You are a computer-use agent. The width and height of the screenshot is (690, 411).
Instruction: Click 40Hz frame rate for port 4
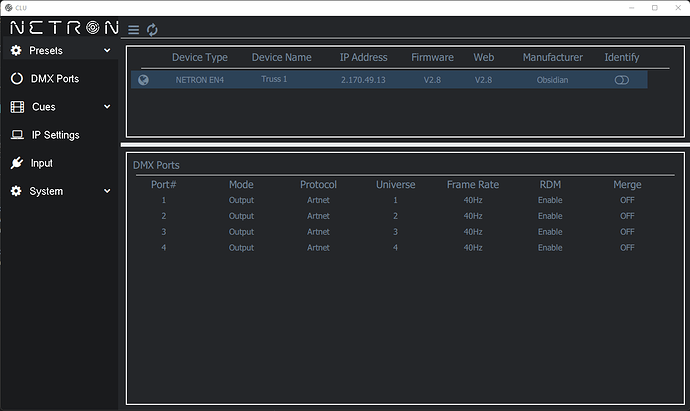pyautogui.click(x=473, y=248)
